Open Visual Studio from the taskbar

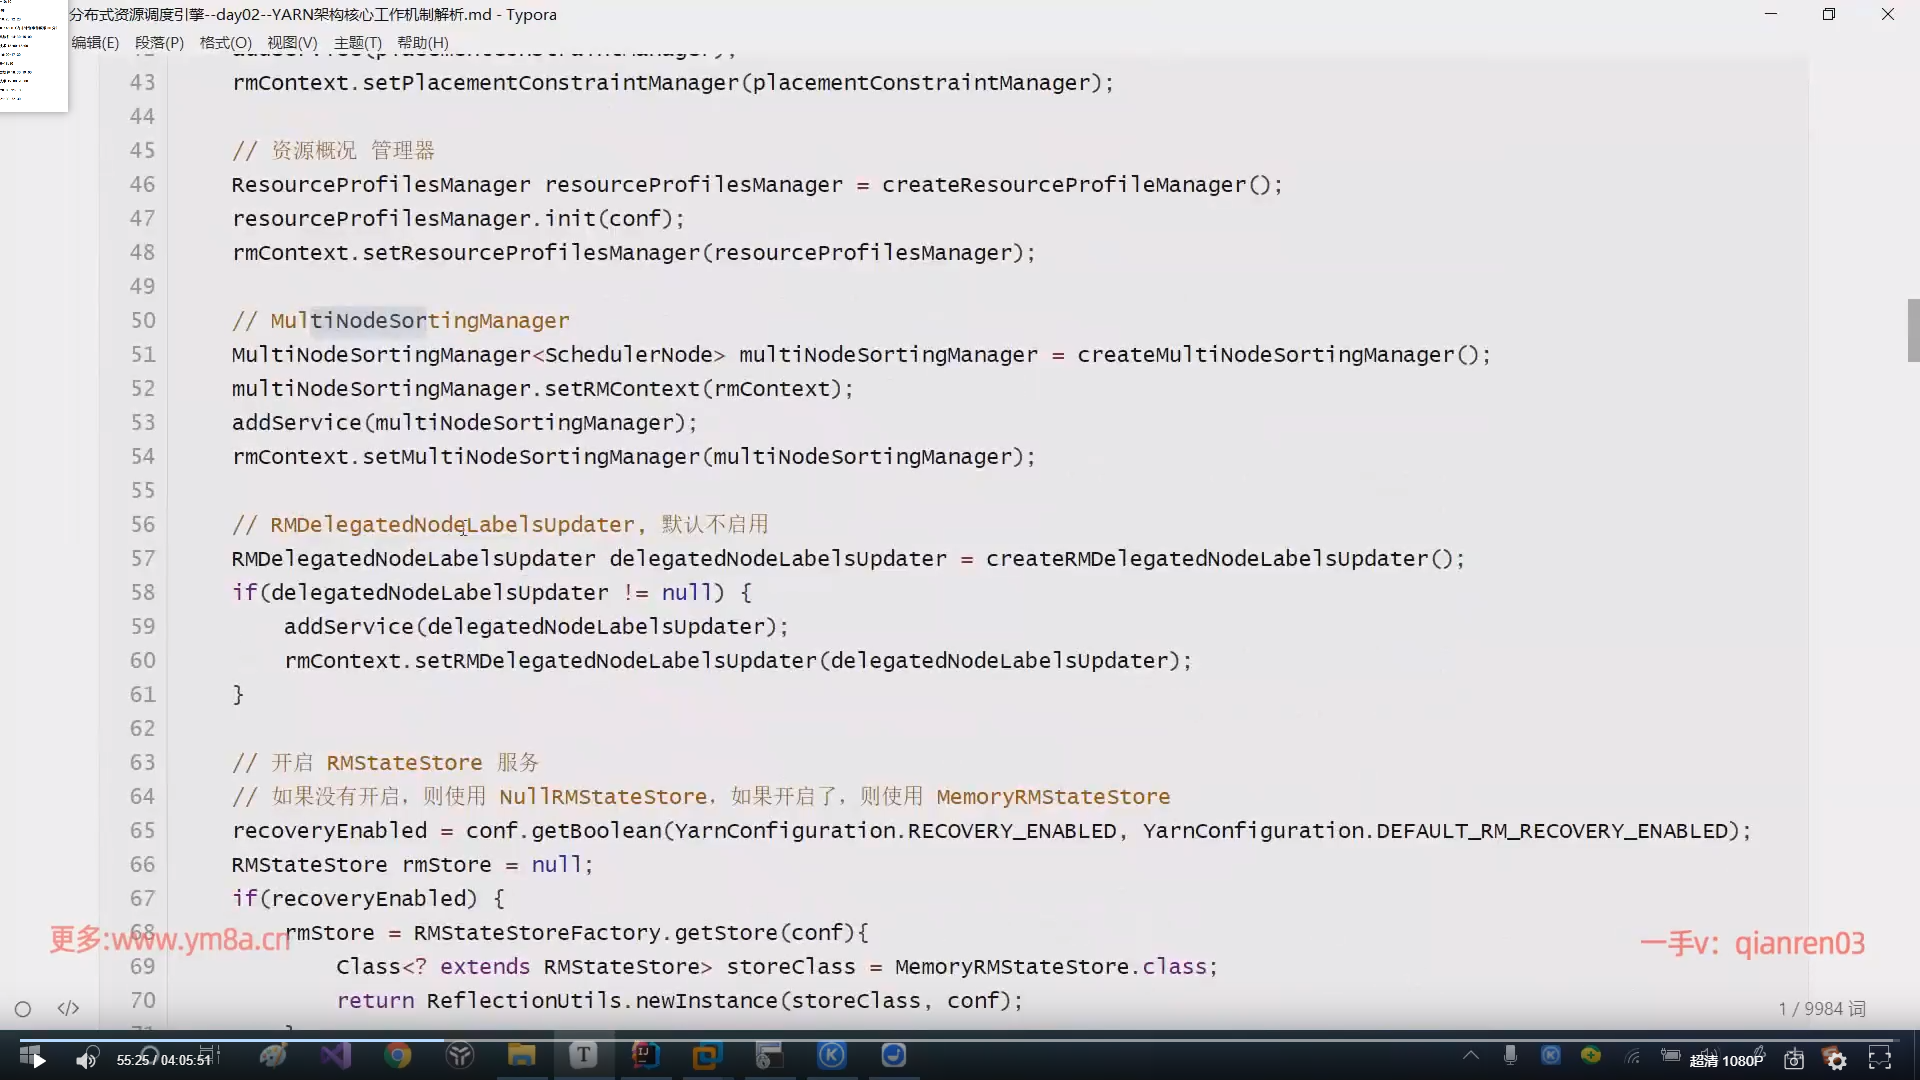336,1056
